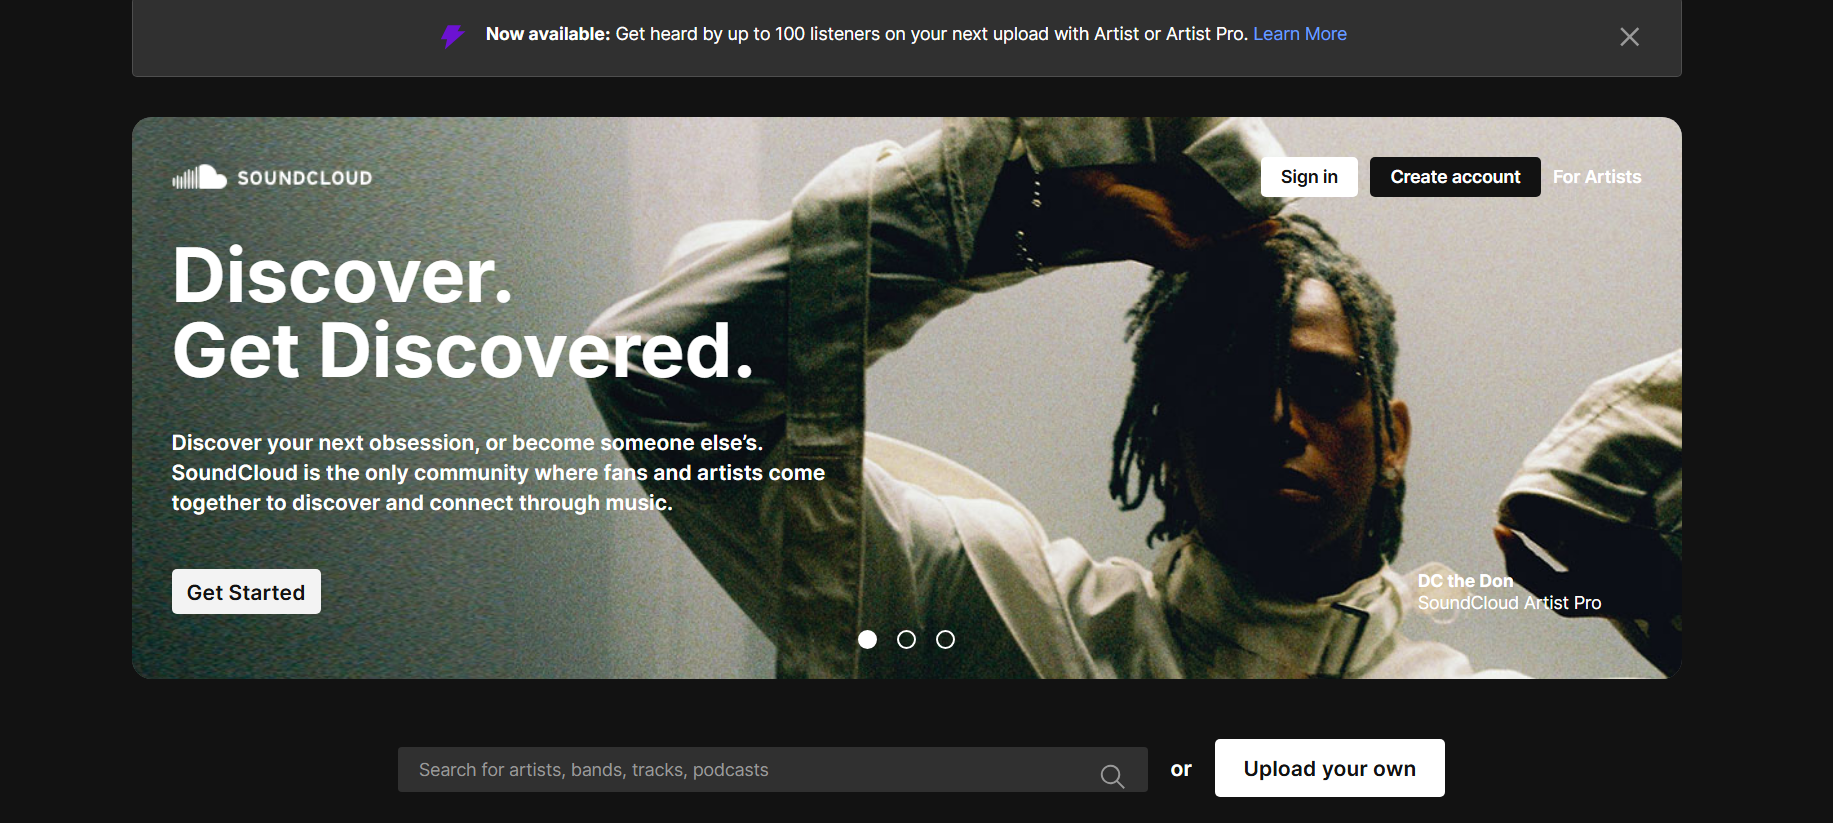Click the "Now available:" announcement text
Screen dimensions: 1833x823
point(547,34)
